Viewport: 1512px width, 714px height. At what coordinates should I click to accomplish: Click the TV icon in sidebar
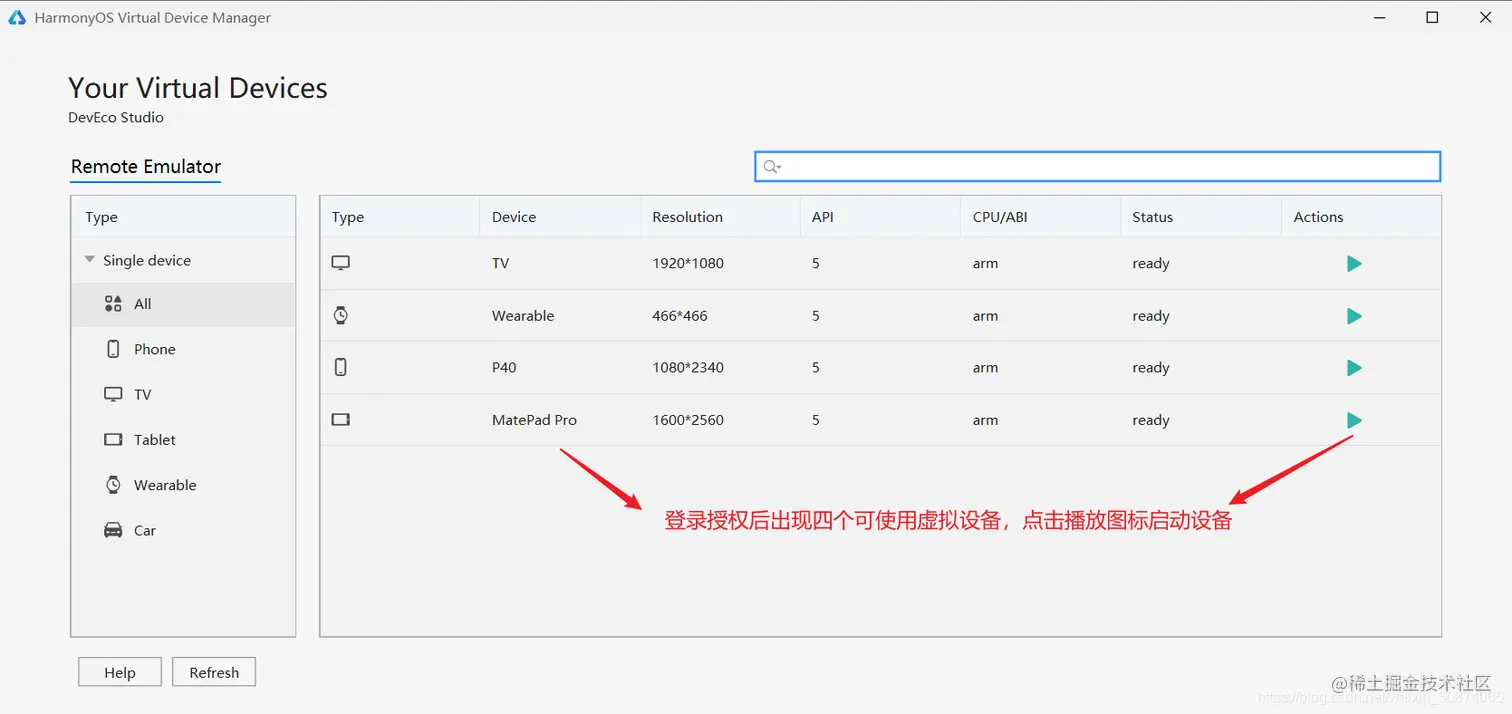[113, 394]
